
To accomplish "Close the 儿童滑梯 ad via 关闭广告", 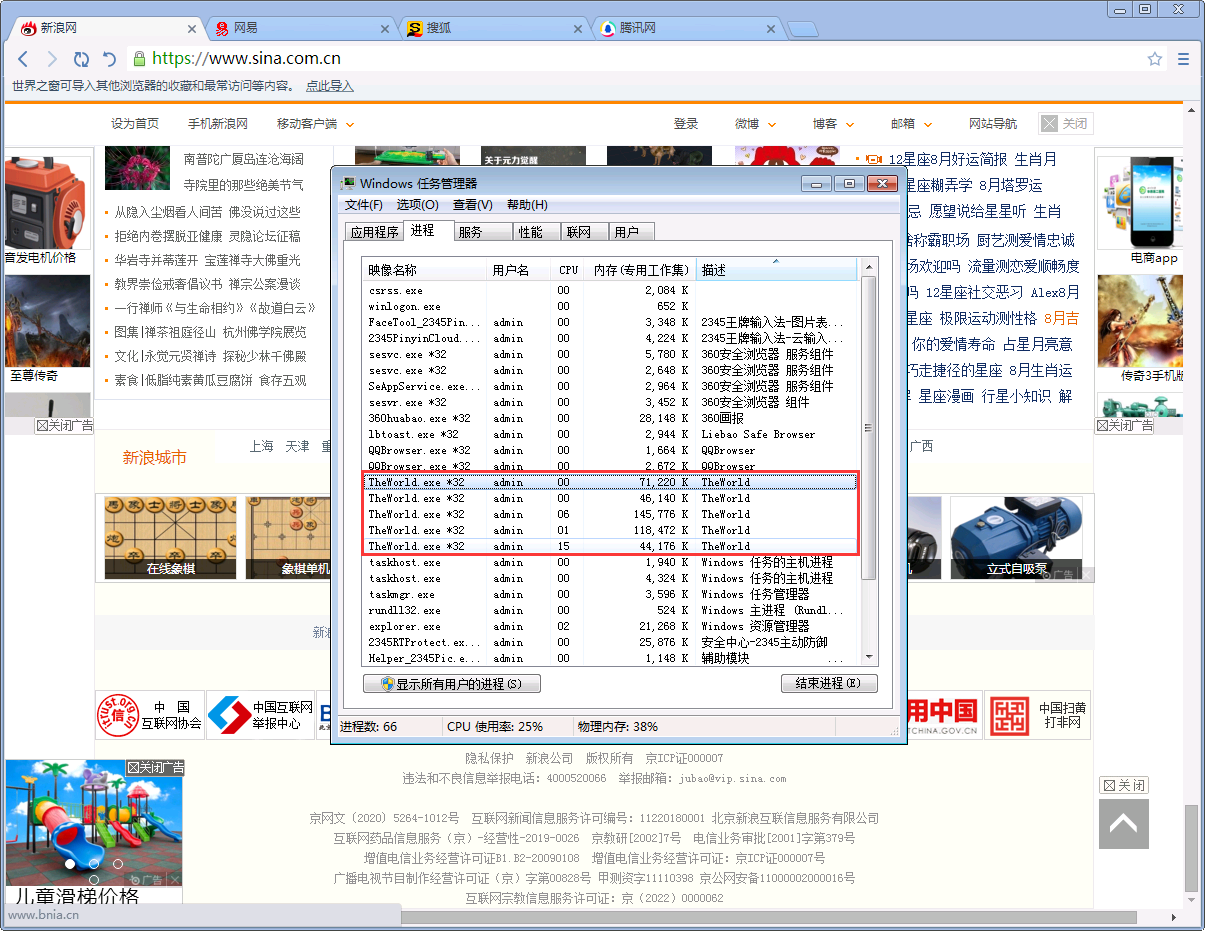I will click(155, 767).
